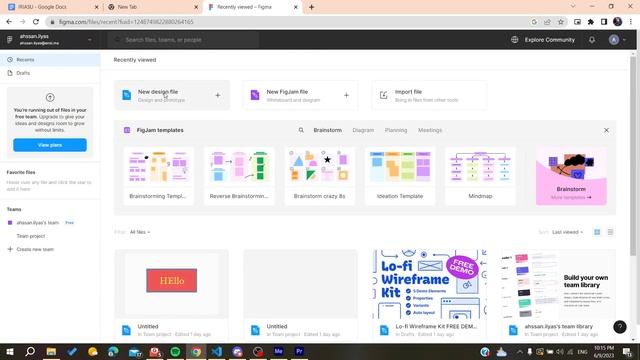This screenshot has height=360, width=640.
Task: Switch to grid view
Action: (597, 232)
